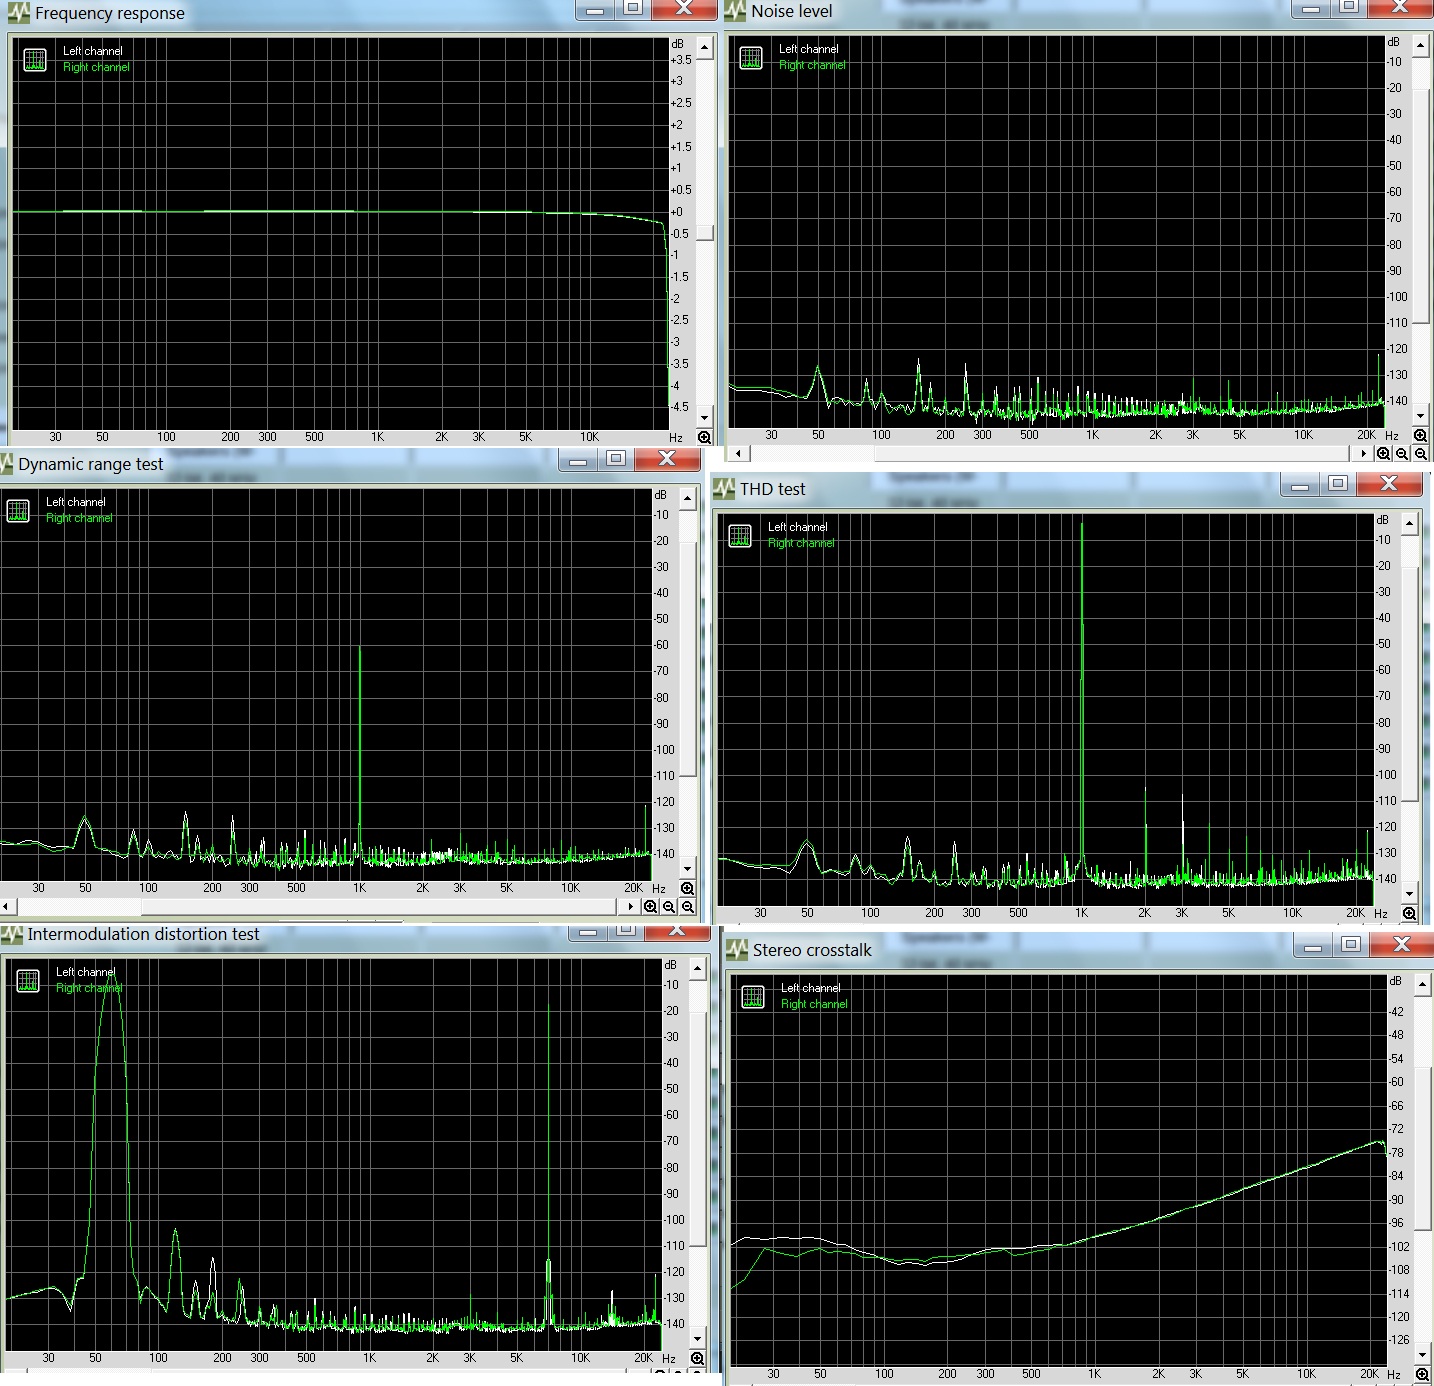Click left scroll arrow in Noise level window
Image resolution: width=1434 pixels, height=1386 pixels.
tap(738, 454)
